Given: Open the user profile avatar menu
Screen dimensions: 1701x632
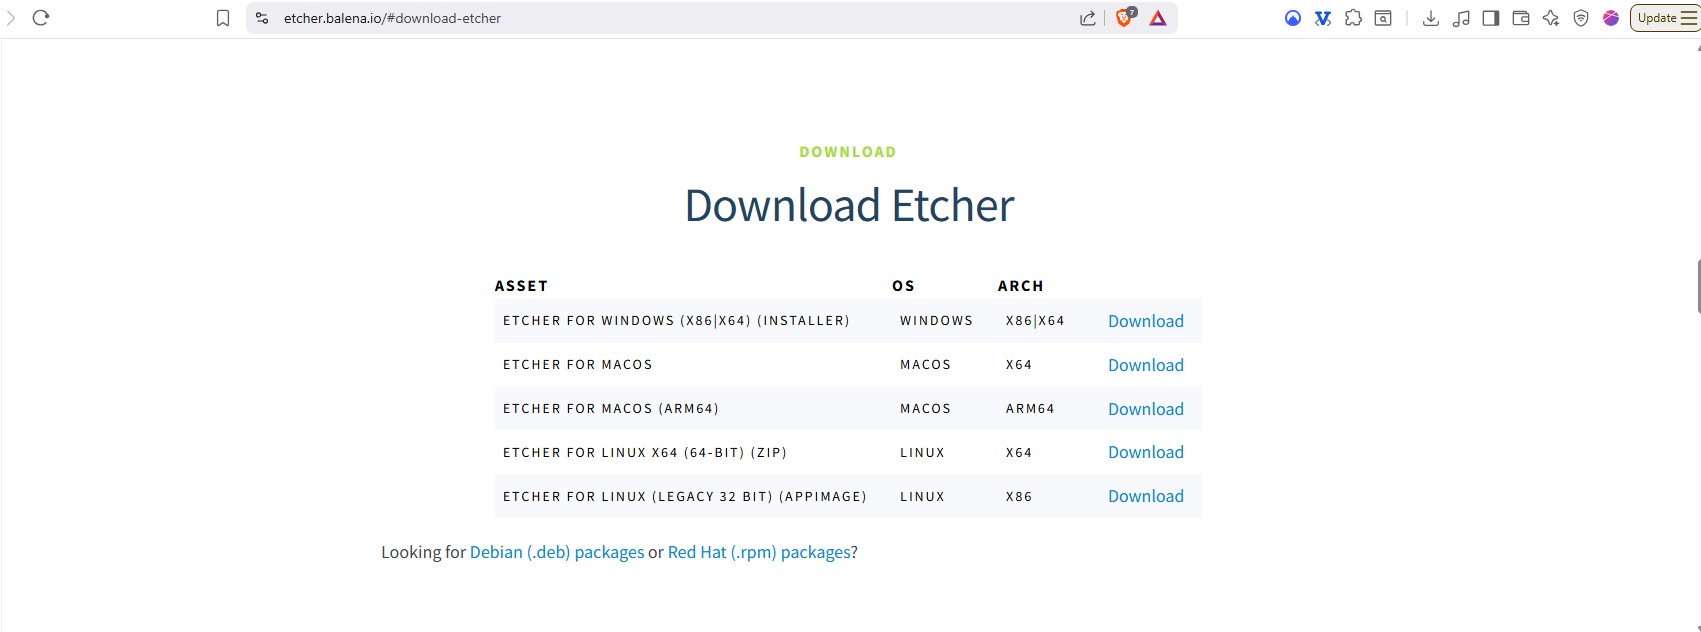Looking at the screenshot, I should [1611, 18].
